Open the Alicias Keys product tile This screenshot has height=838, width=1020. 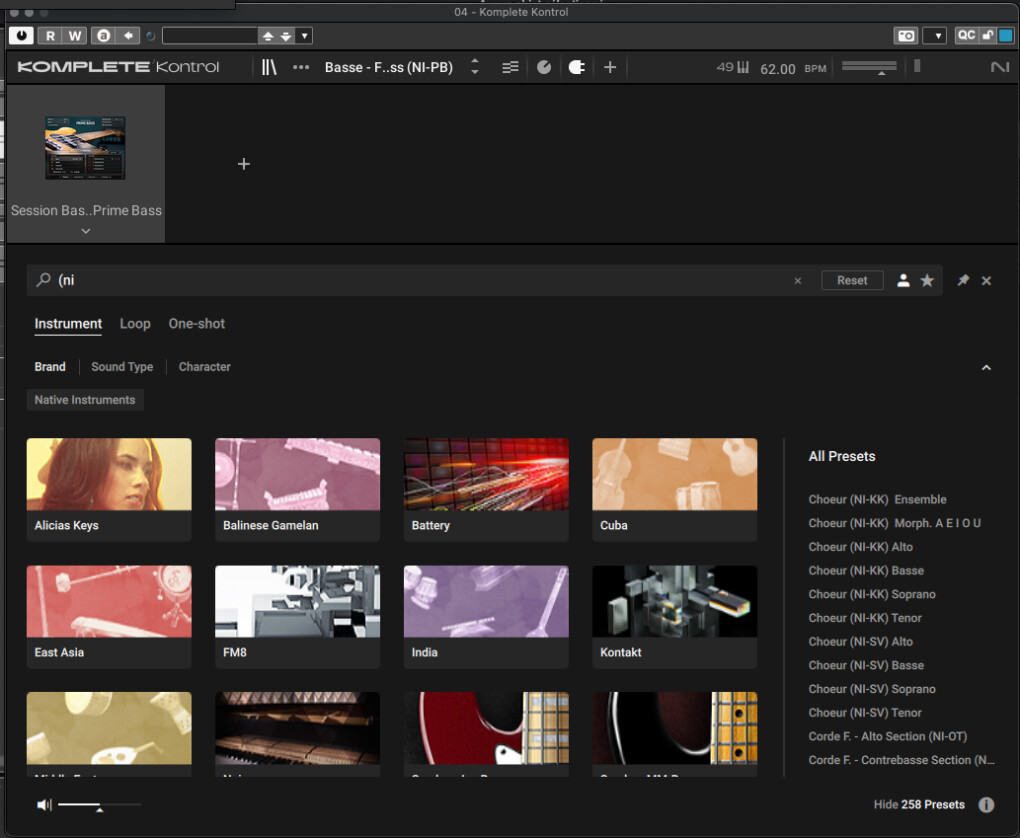(109, 489)
